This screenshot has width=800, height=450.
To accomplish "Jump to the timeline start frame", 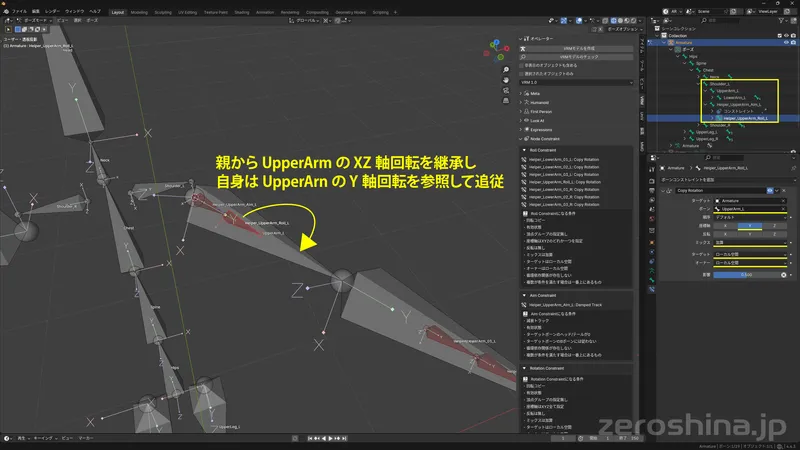I will 310,438.
